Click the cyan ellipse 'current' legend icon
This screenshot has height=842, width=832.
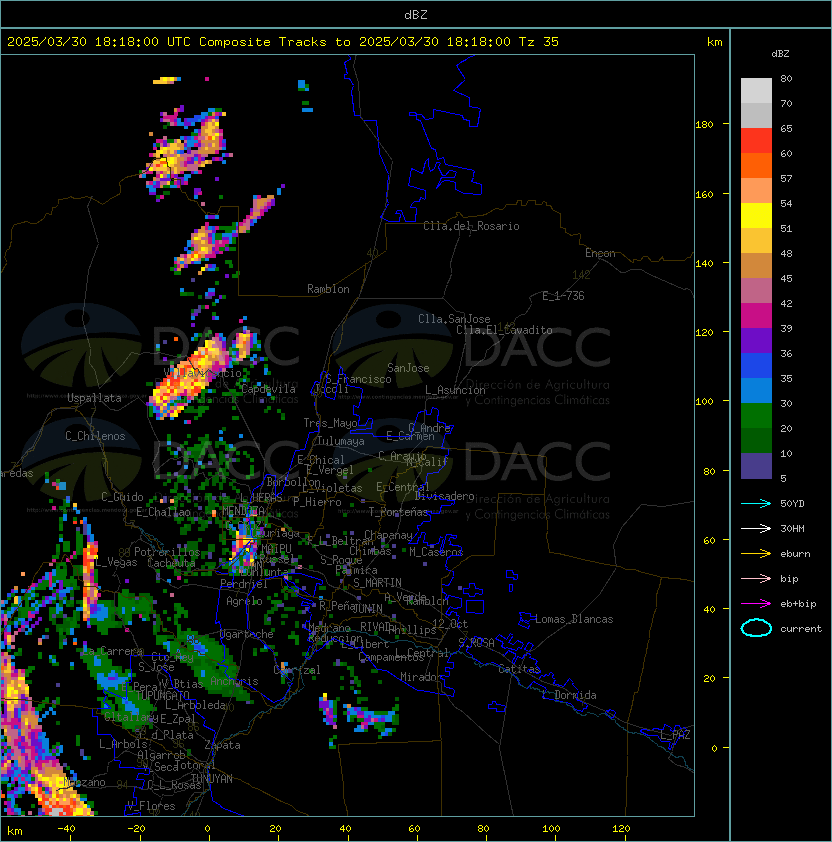pos(756,628)
